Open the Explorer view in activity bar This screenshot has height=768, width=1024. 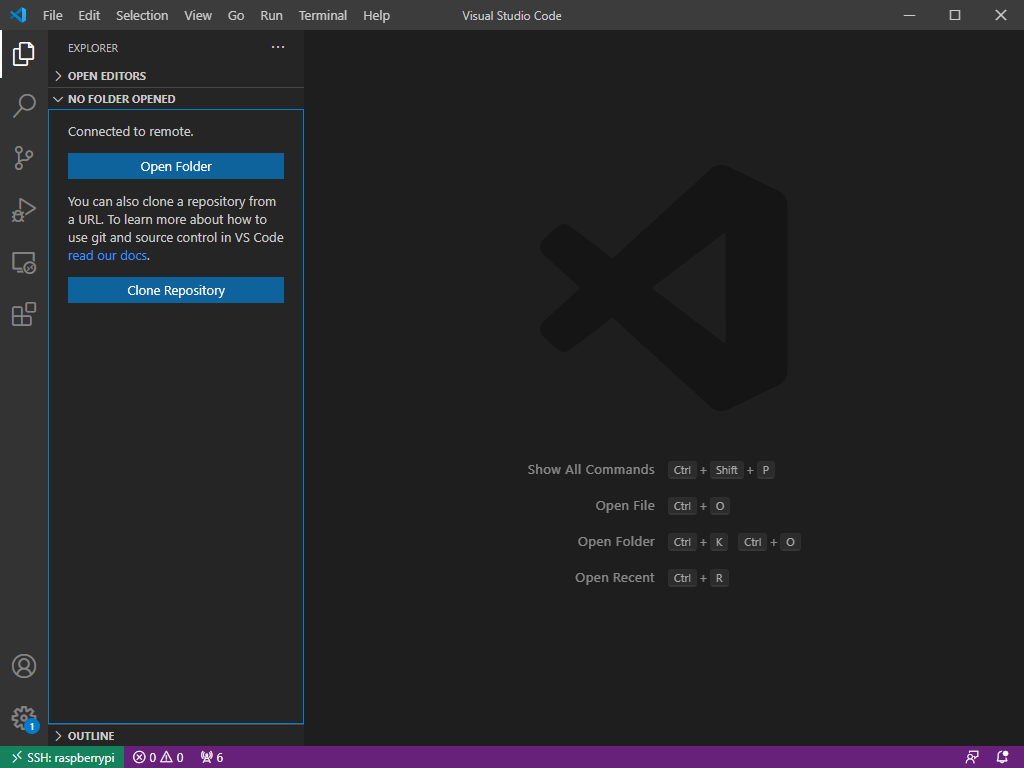tap(24, 54)
